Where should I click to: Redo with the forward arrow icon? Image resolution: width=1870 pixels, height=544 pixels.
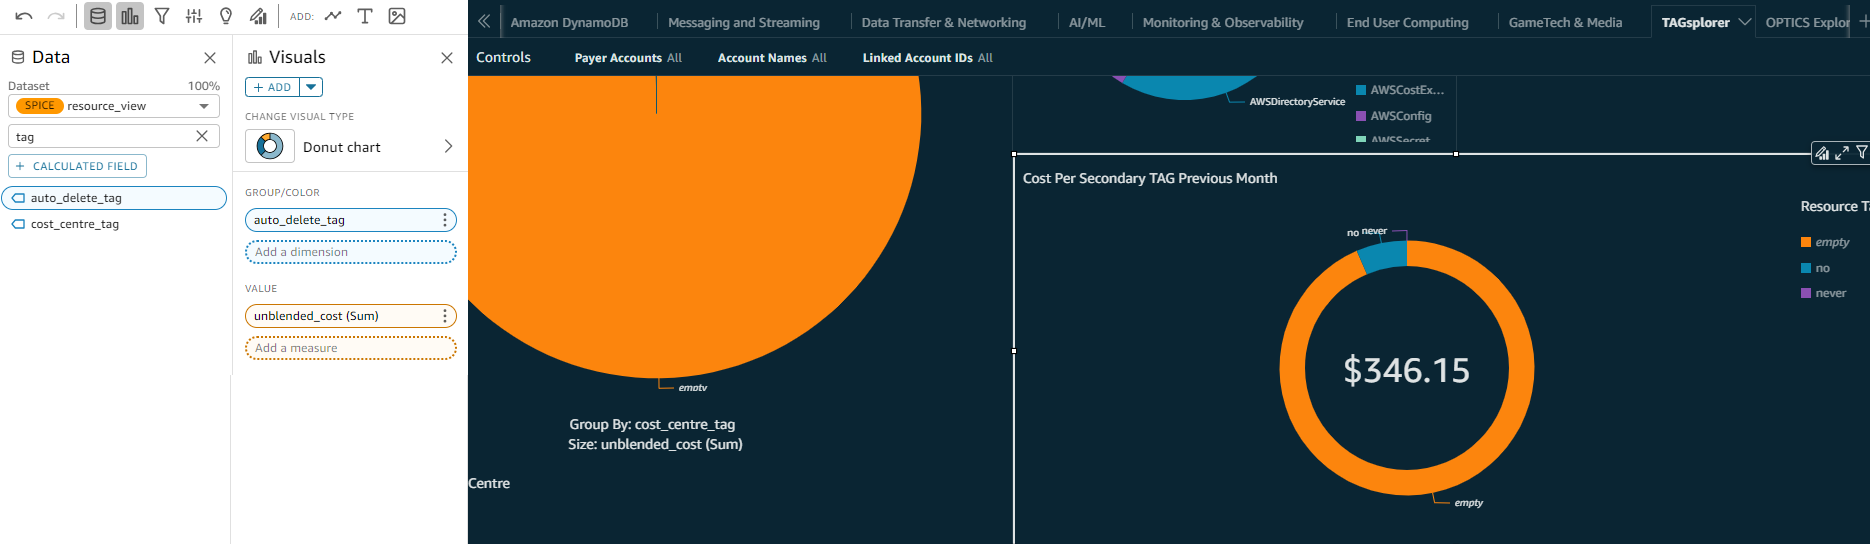coord(56,16)
